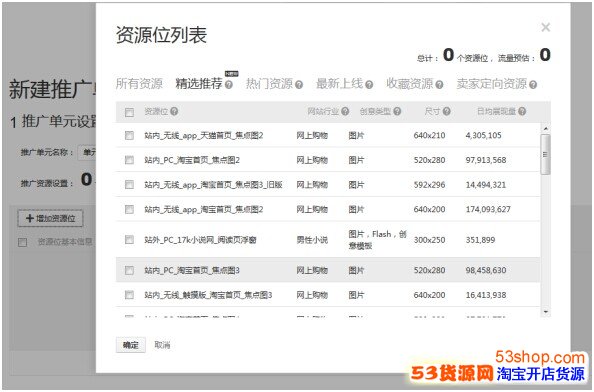
Task: Click help icon next to 网站行业 header
Action: pos(345,111)
